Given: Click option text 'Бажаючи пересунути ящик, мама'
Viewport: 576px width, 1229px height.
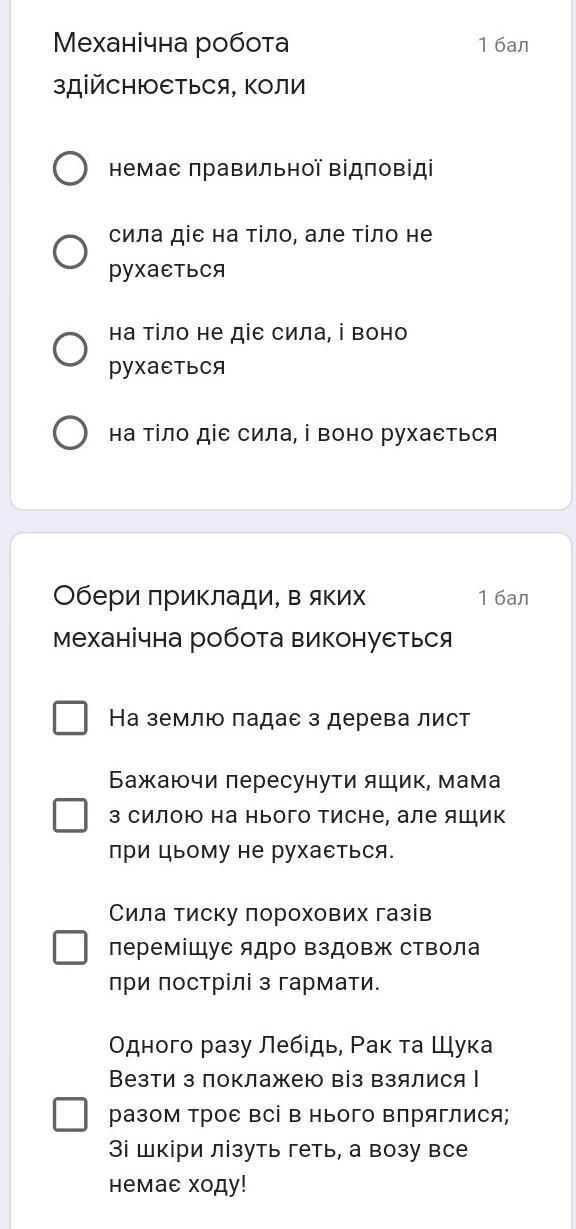Looking at the screenshot, I should pyautogui.click(x=305, y=780).
